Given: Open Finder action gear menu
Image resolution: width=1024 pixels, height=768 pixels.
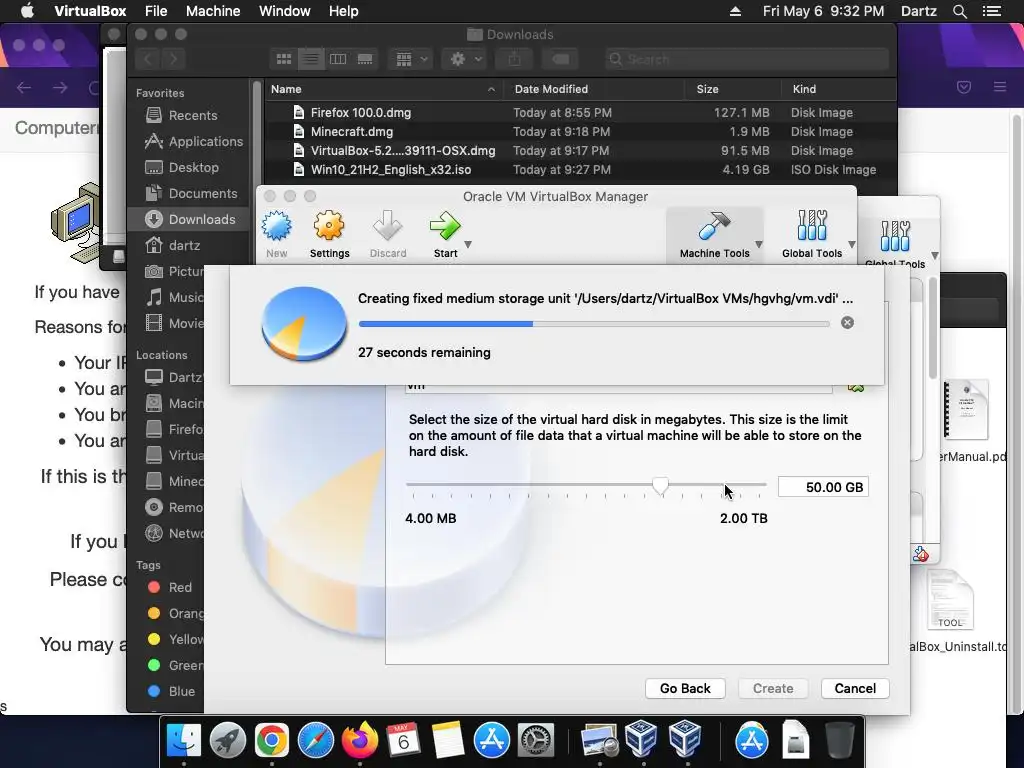Looking at the screenshot, I should [x=465, y=59].
